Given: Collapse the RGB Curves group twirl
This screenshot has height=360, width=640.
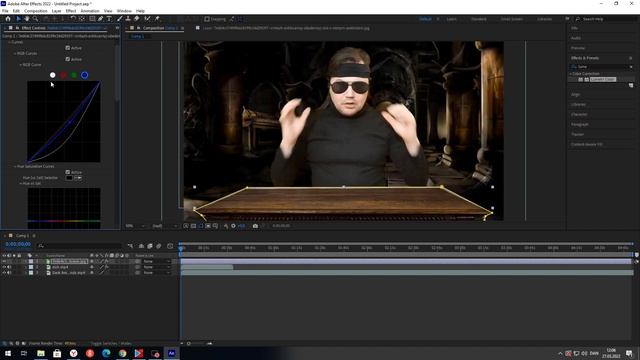Looking at the screenshot, I should click(15, 53).
